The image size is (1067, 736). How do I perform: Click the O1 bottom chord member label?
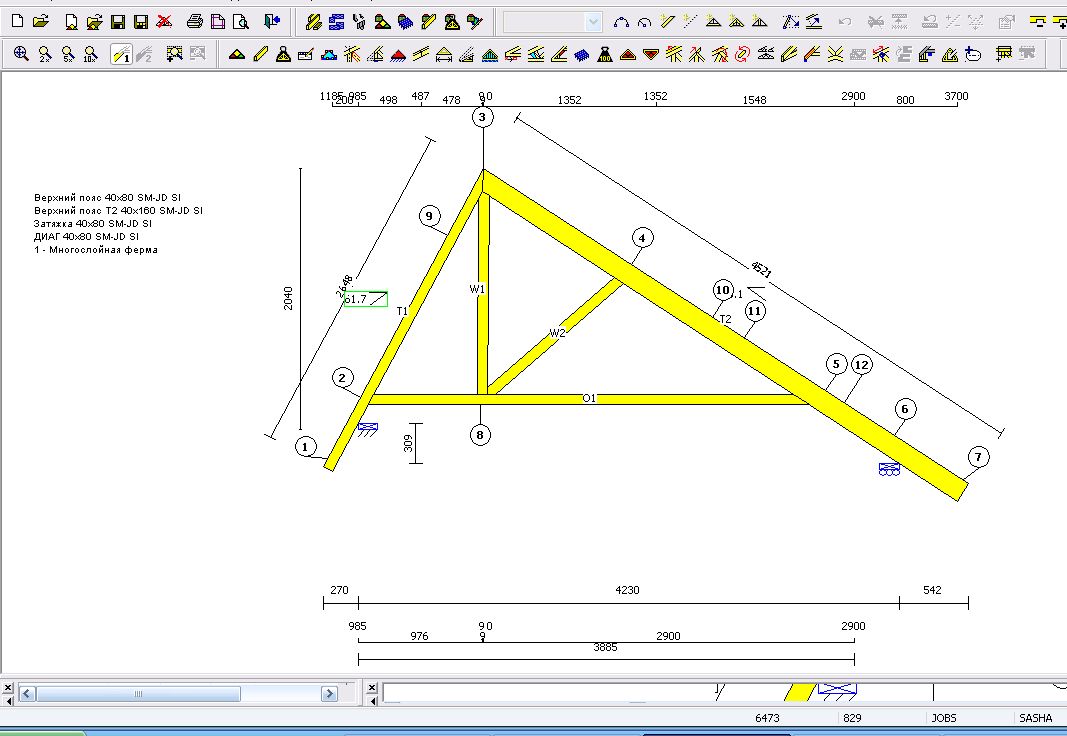click(589, 398)
